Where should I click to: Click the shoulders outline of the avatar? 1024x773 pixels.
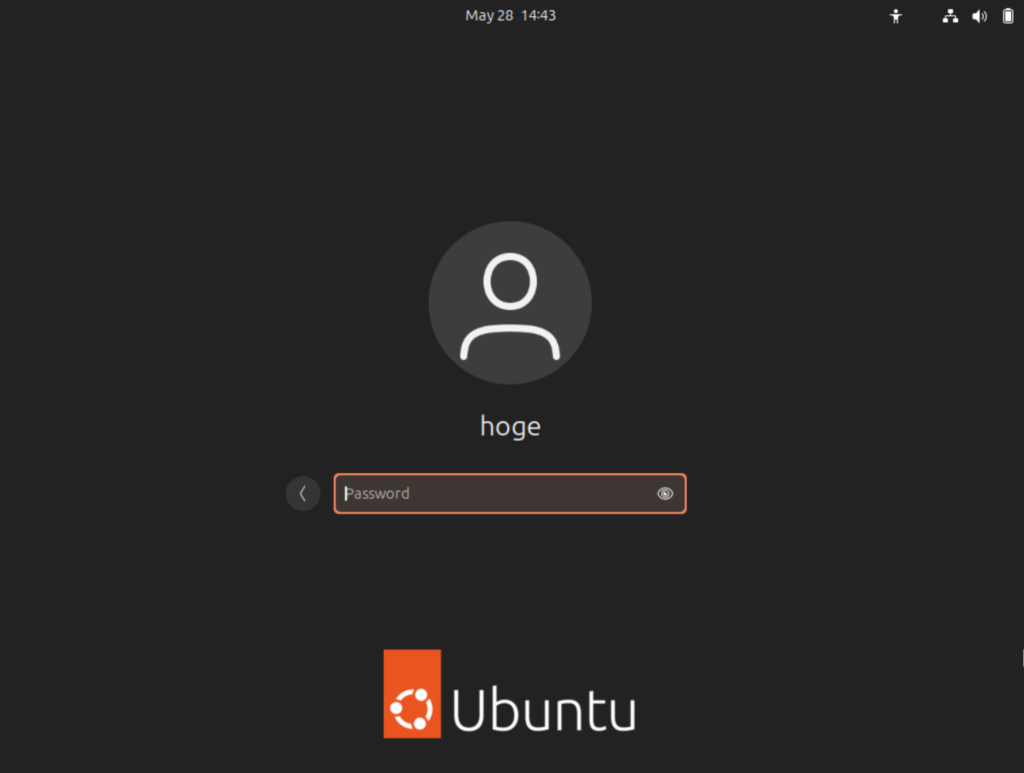tap(510, 340)
